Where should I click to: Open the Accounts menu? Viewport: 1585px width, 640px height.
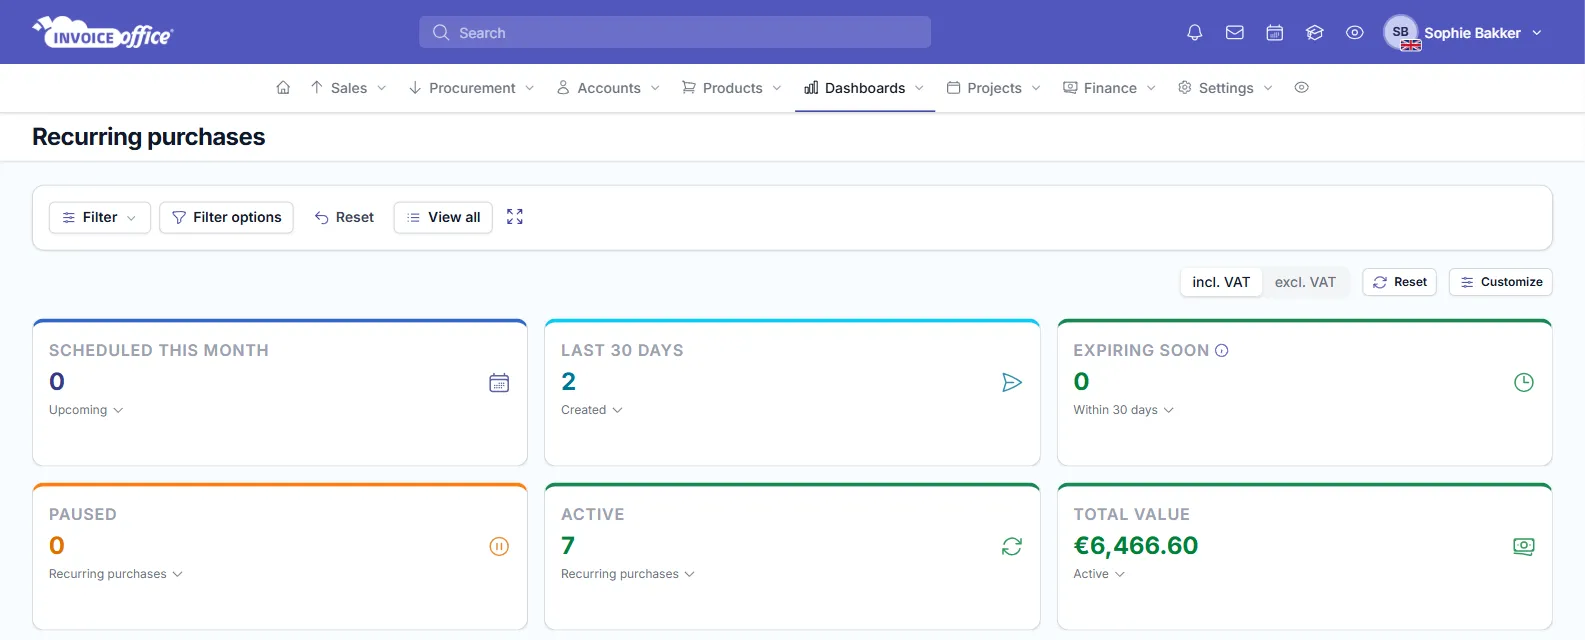click(x=609, y=88)
